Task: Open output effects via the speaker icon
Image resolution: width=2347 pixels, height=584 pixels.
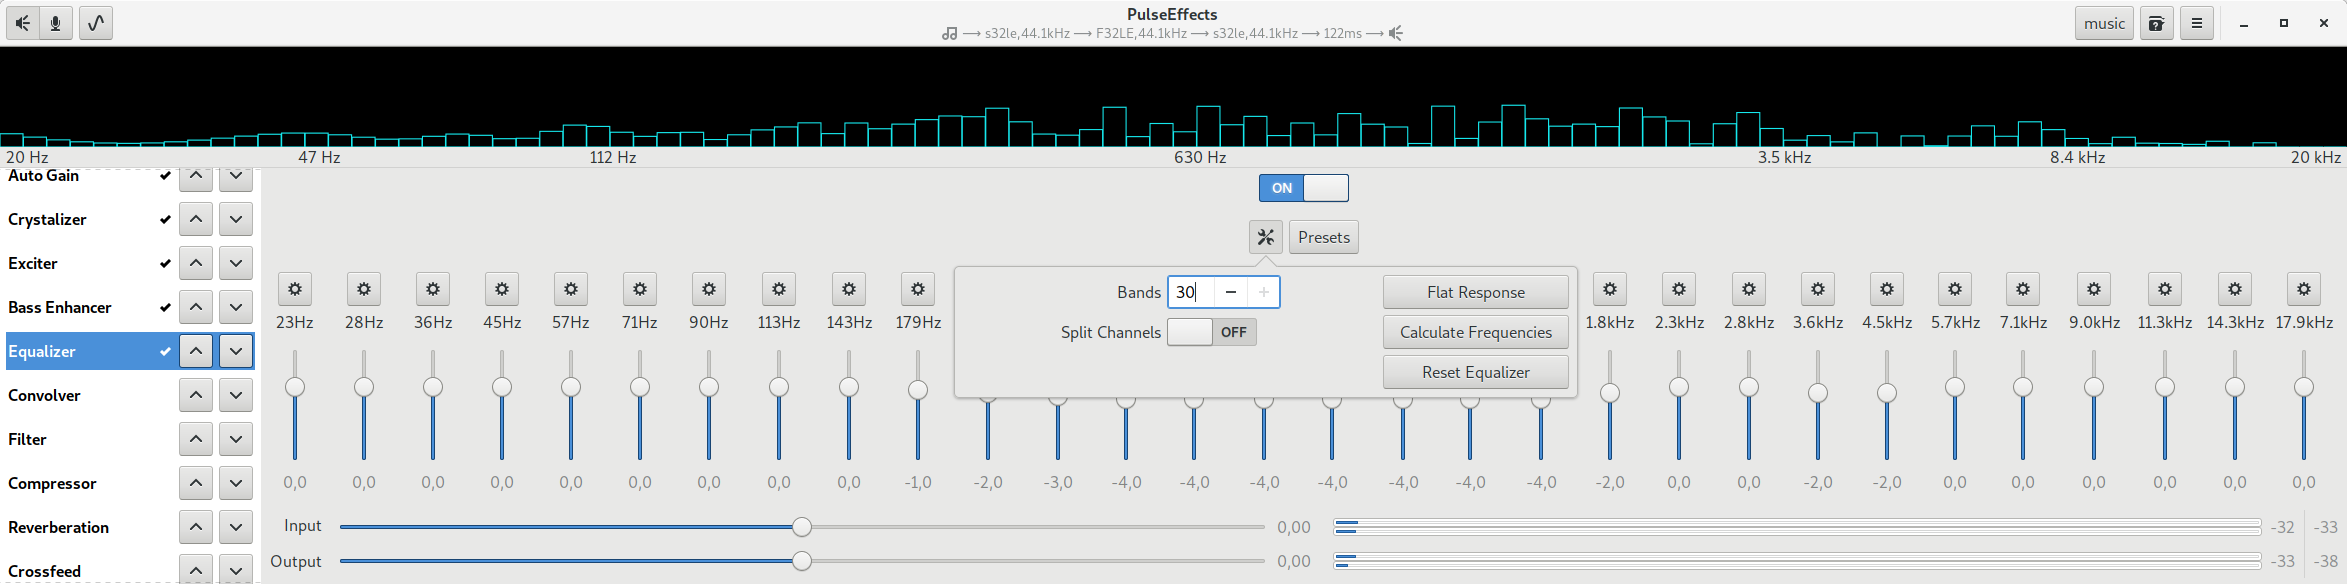Action: [23, 23]
